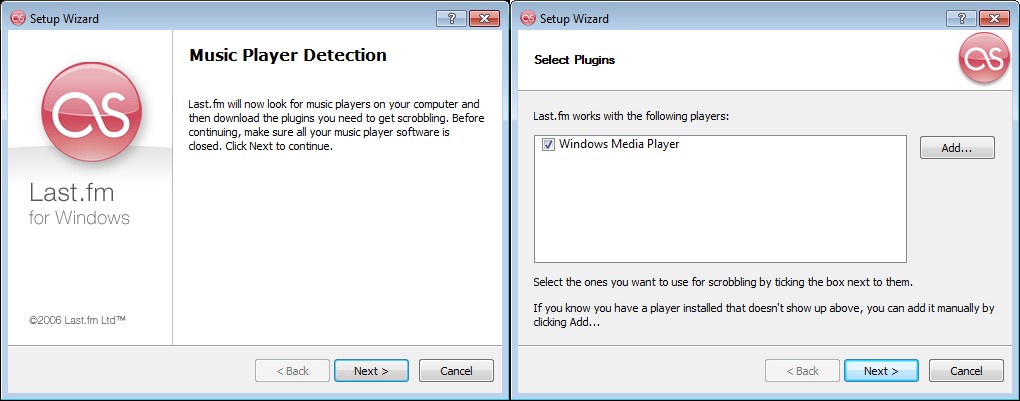This screenshot has width=1020, height=401.
Task: Untick the Windows Media Player checkbox
Action: point(548,145)
